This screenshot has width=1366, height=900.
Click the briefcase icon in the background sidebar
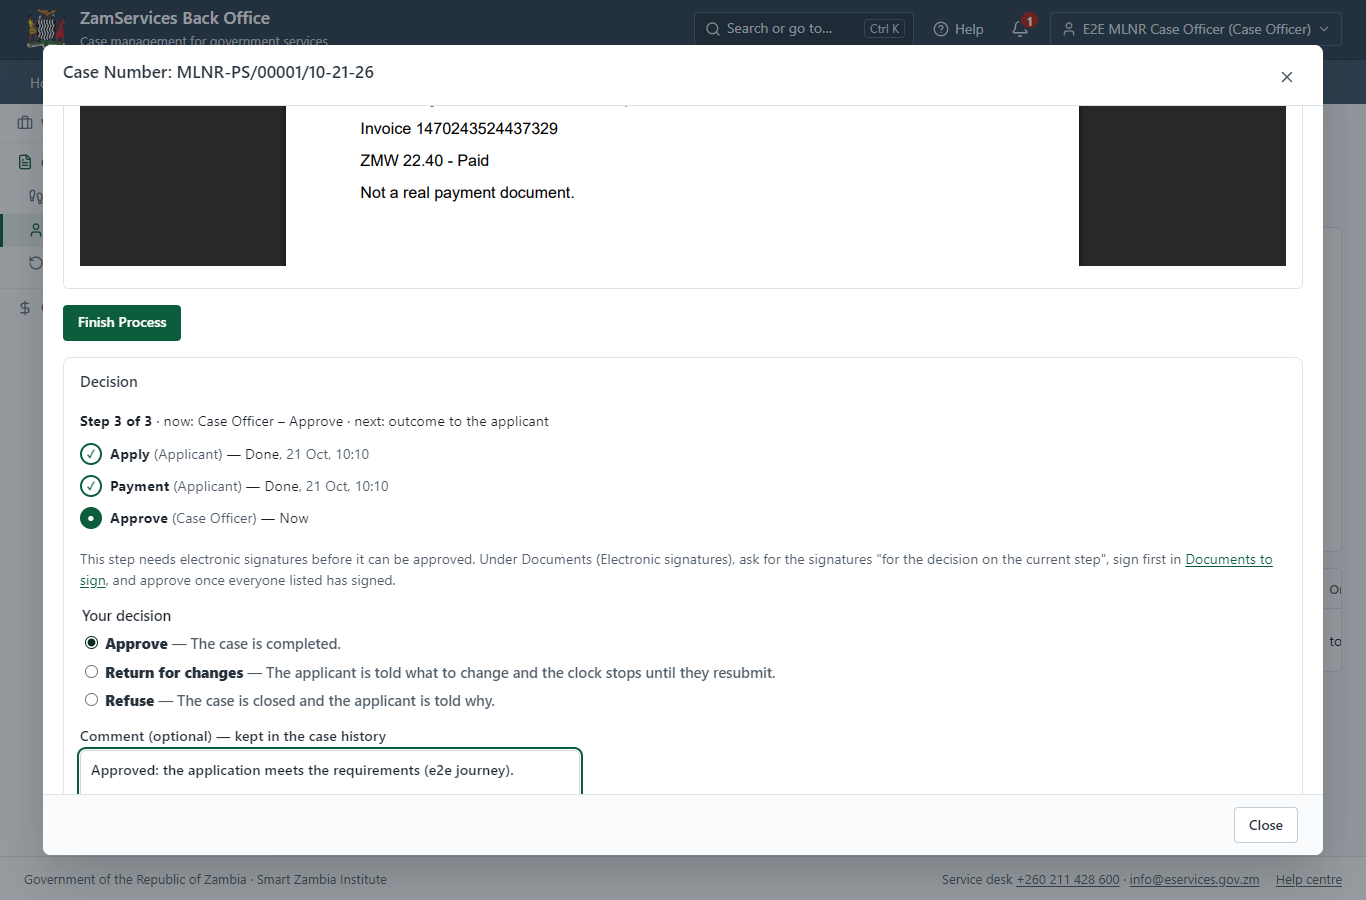point(25,122)
